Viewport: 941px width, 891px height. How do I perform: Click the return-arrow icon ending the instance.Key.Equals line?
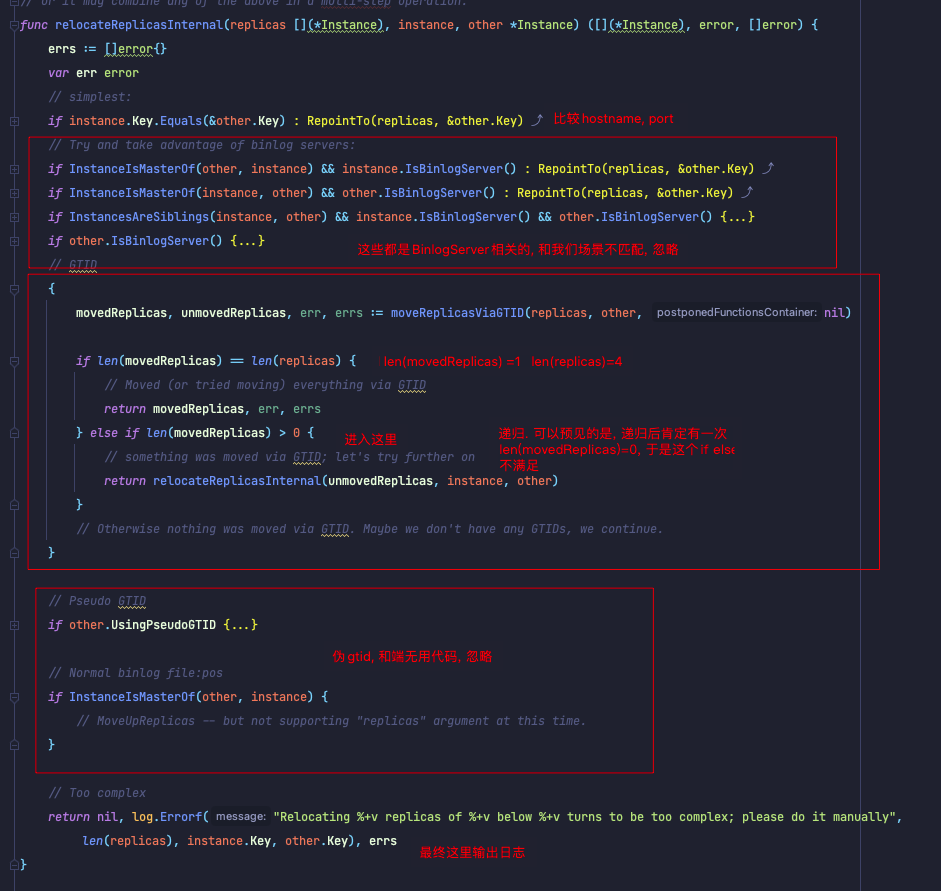click(x=537, y=120)
